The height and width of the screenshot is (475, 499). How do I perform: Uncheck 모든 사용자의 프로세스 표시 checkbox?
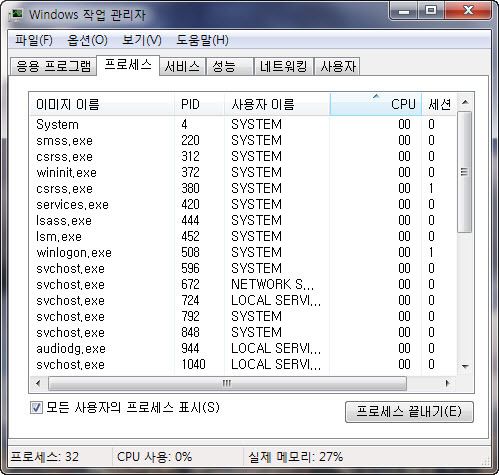pos(36,408)
